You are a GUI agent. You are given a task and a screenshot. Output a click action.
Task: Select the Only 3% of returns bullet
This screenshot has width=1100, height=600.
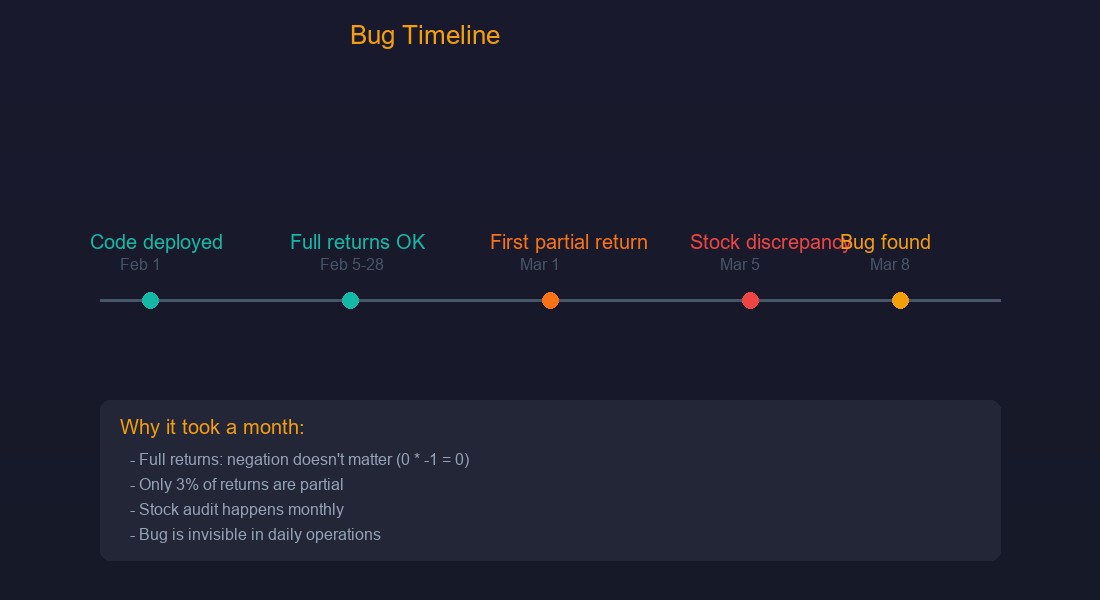(236, 484)
